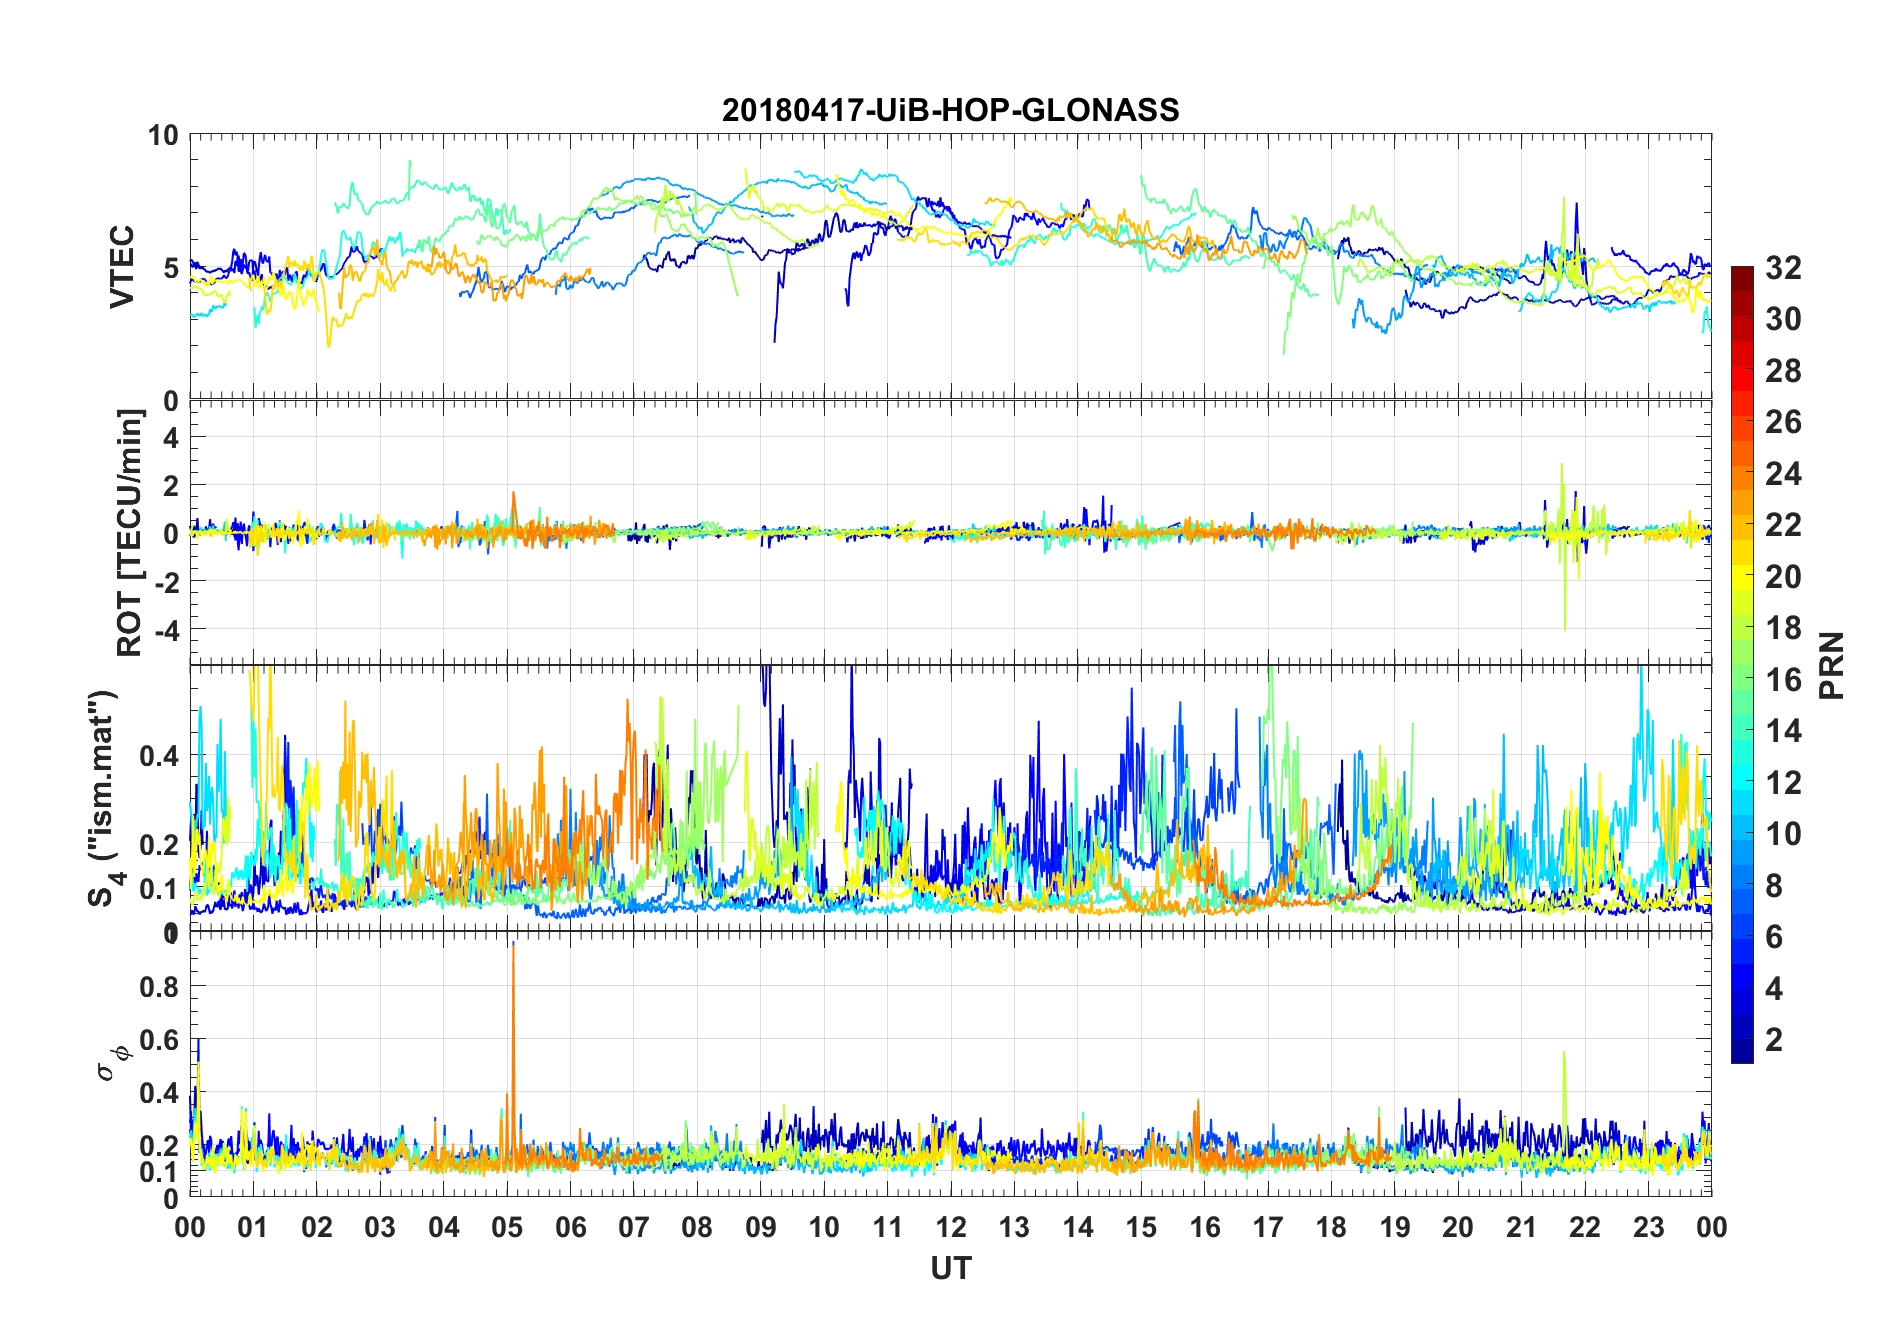1902x1330 pixels.
Task: Select the VTEC y-axis label
Action: (122, 267)
